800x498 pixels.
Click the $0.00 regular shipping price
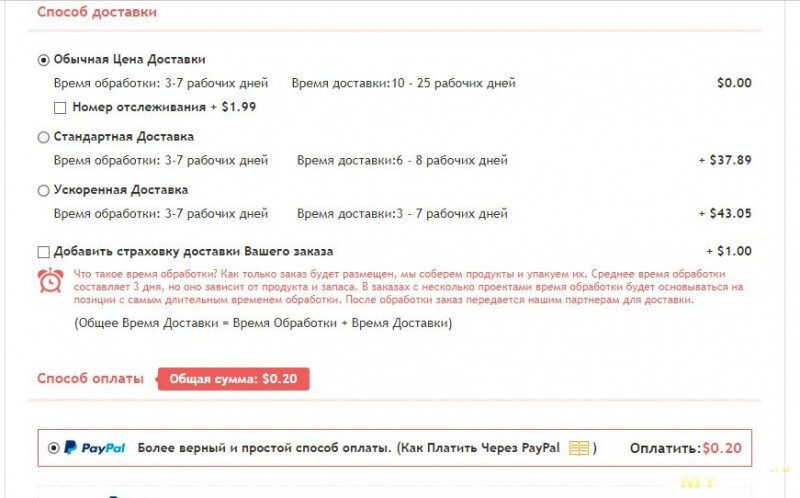(x=734, y=83)
